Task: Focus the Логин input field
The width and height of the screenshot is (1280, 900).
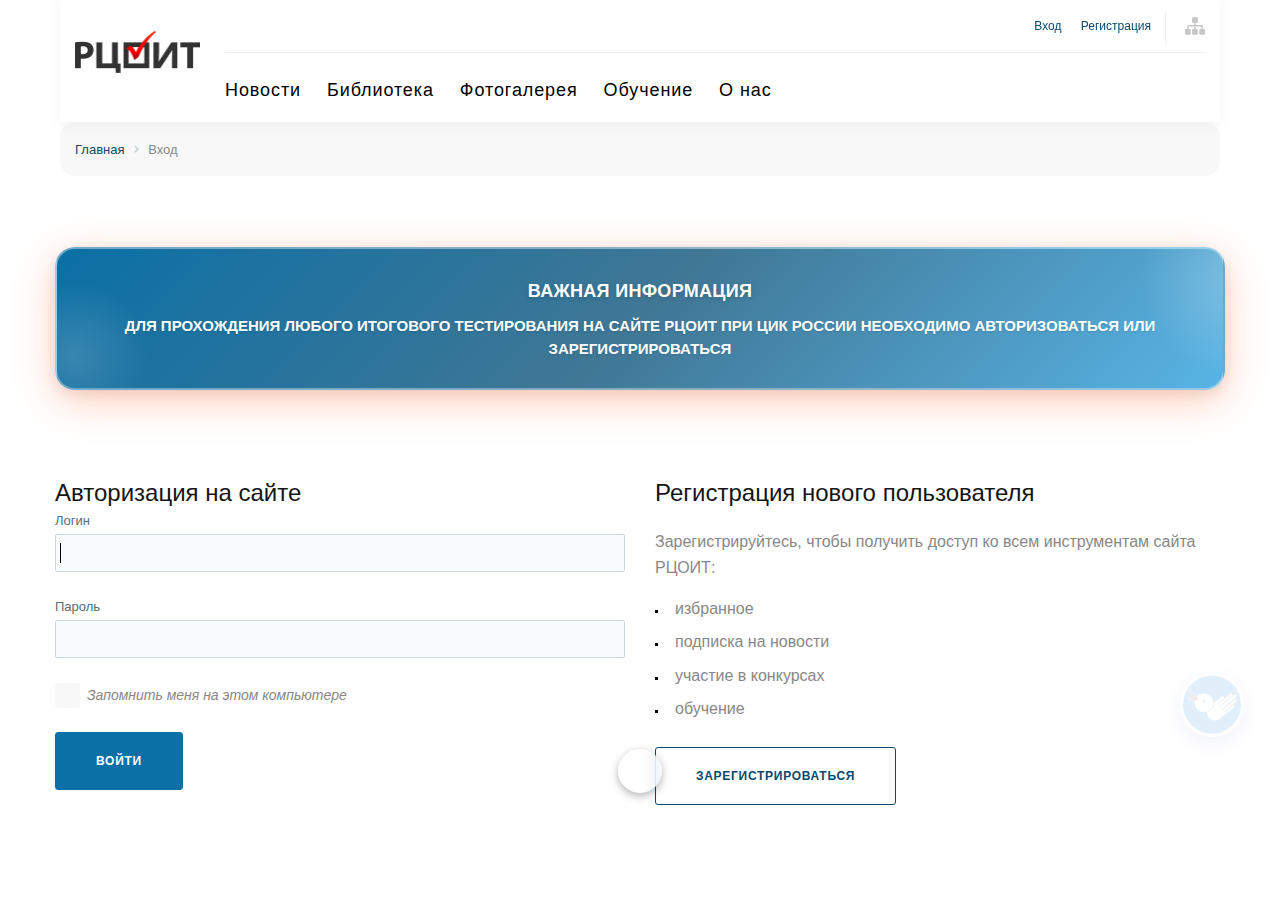Action: [340, 553]
